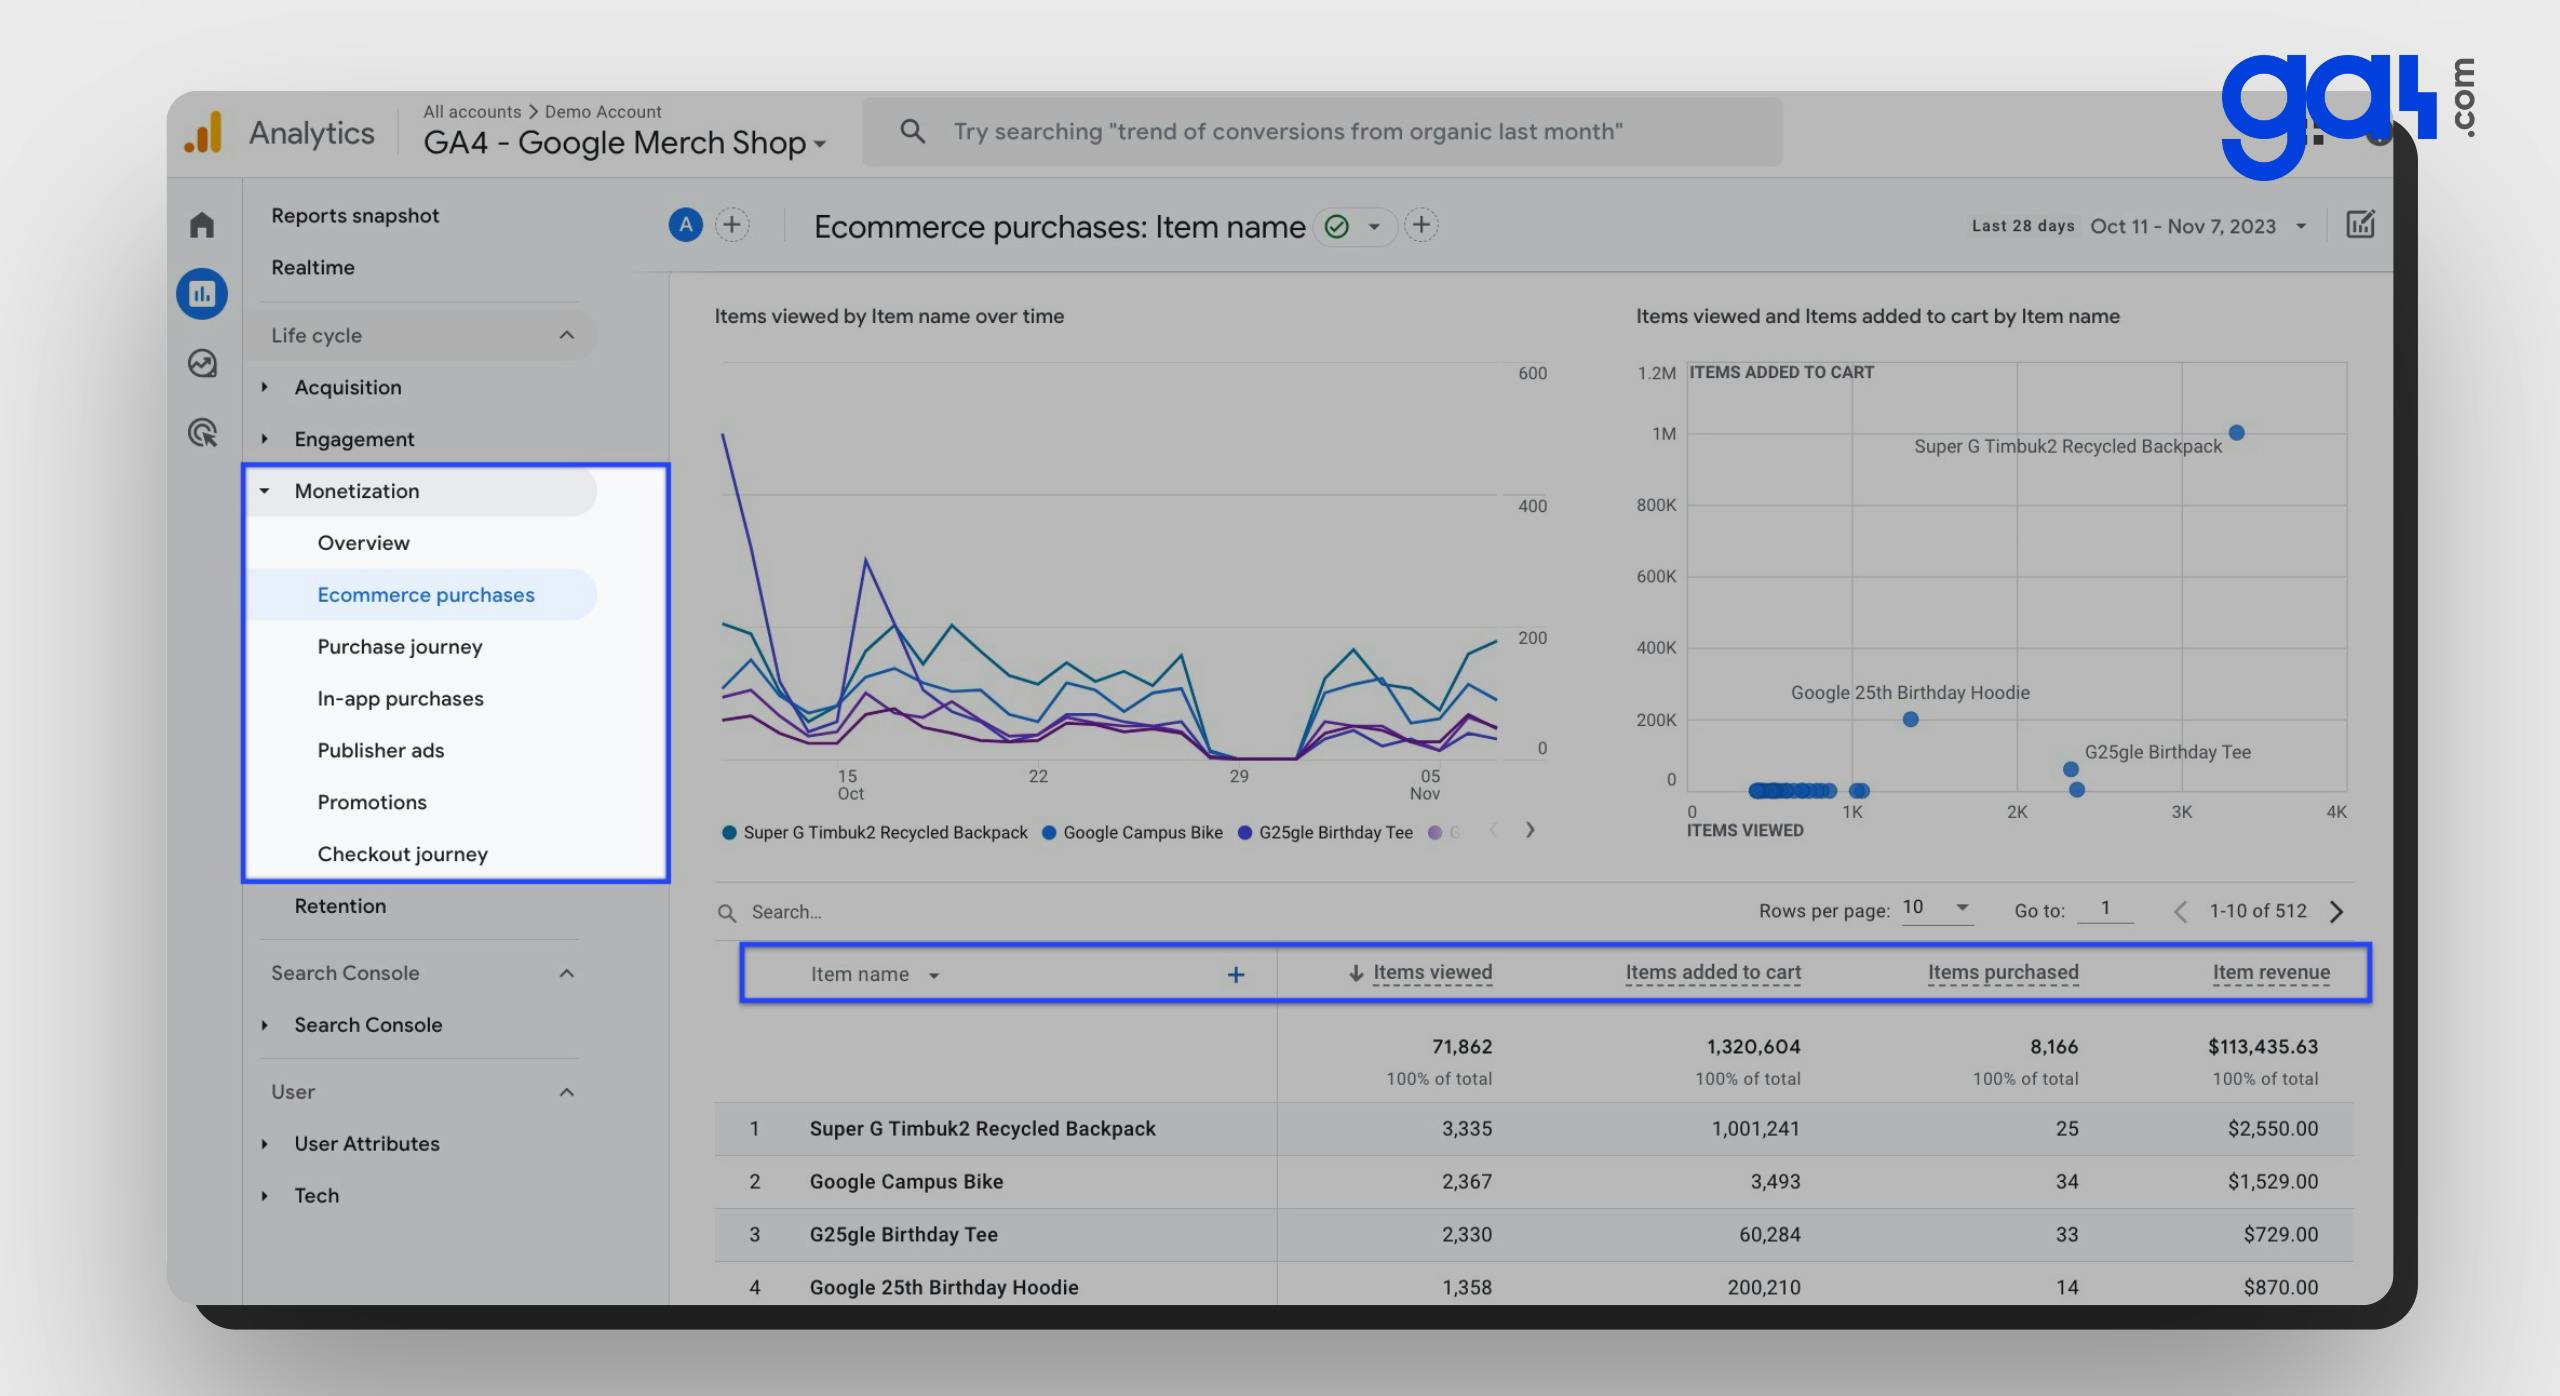
Task: Click the Google Analytics logo icon
Action: coord(203,132)
